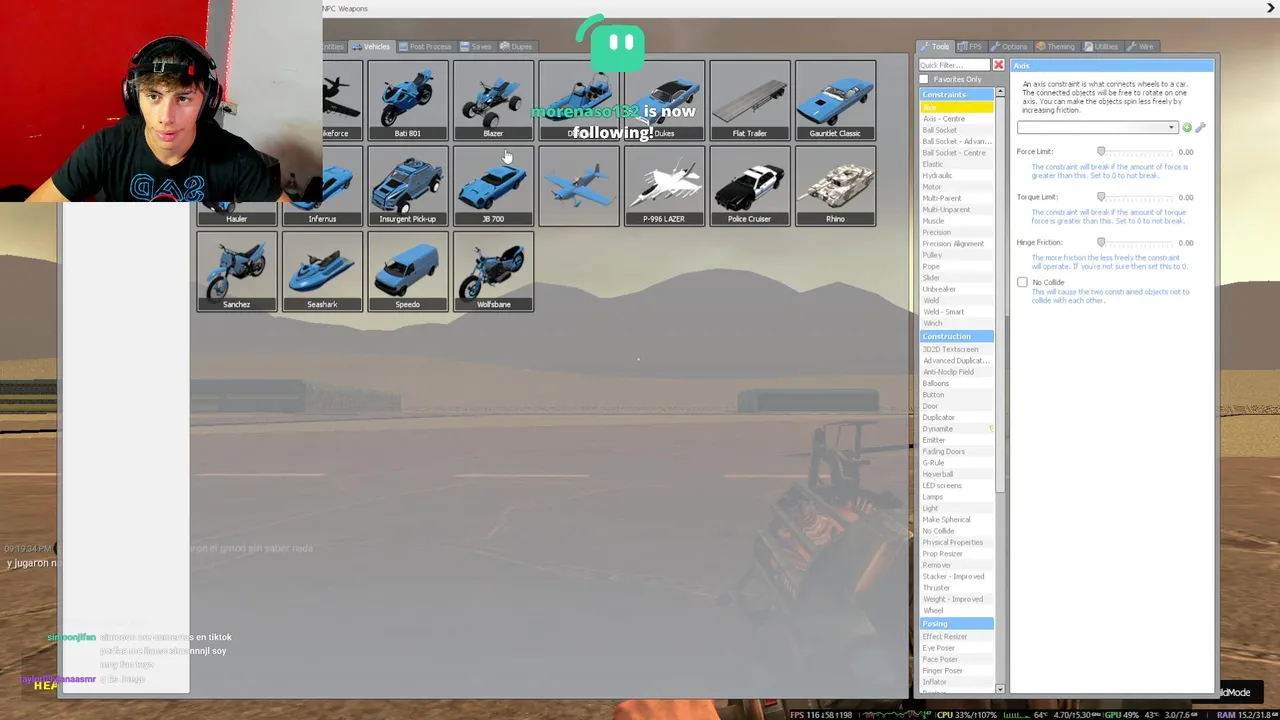Open the Dupes tab

point(516,46)
